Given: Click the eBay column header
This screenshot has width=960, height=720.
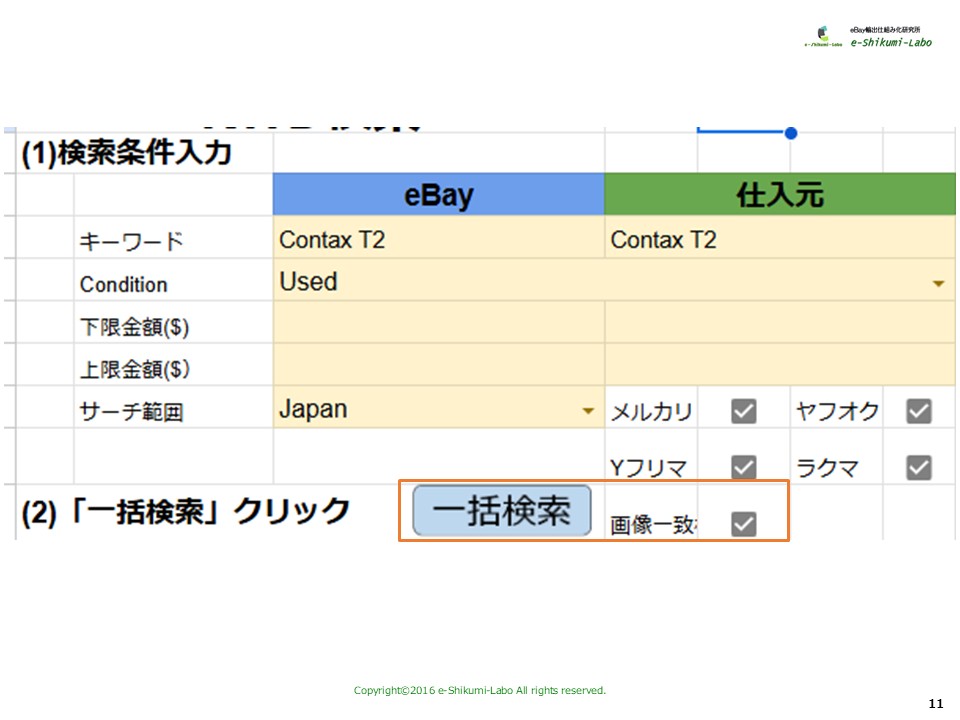Looking at the screenshot, I should tap(438, 195).
